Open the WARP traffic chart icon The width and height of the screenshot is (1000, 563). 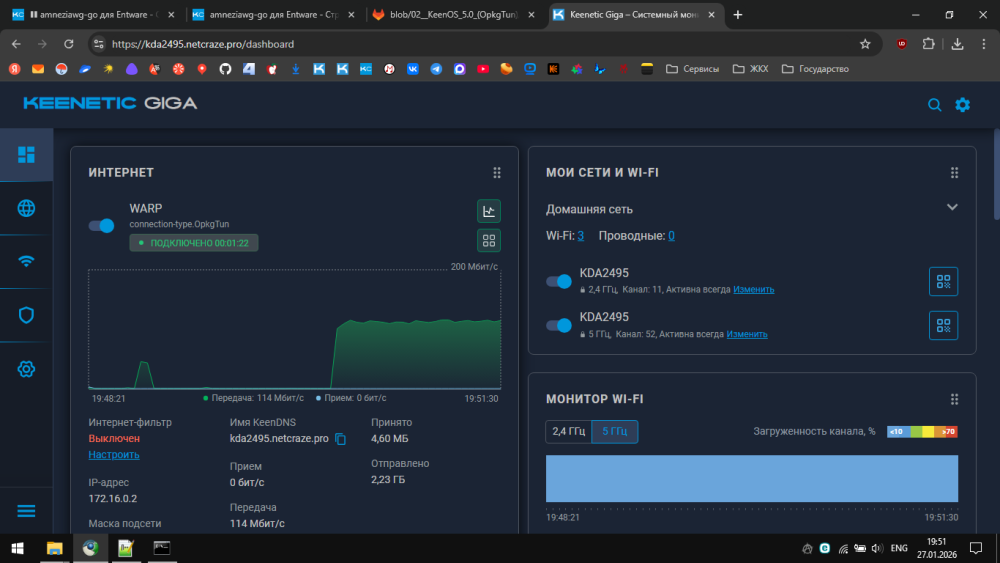[488, 211]
